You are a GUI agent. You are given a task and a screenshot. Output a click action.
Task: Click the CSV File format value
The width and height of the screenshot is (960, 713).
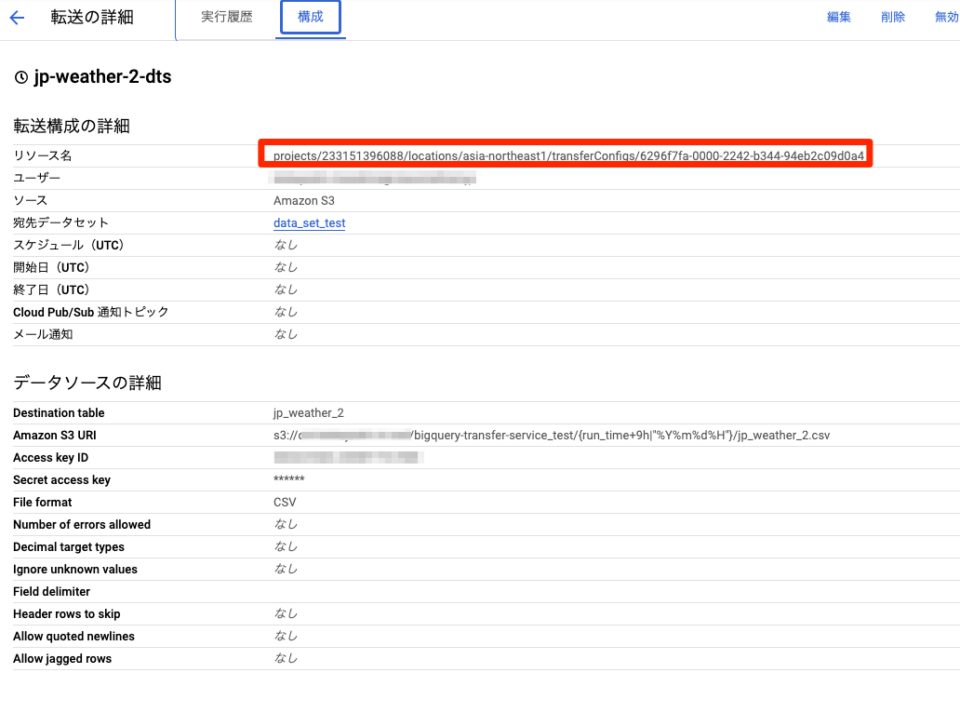[x=287, y=501]
